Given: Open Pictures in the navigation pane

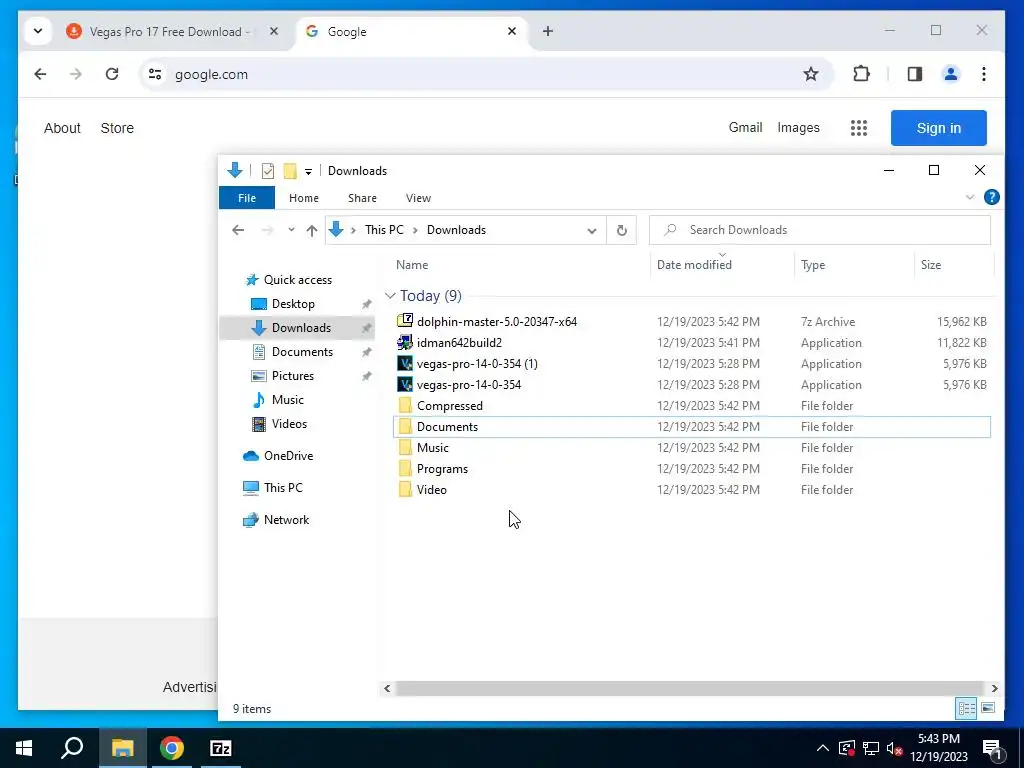Looking at the screenshot, I should pos(292,376).
